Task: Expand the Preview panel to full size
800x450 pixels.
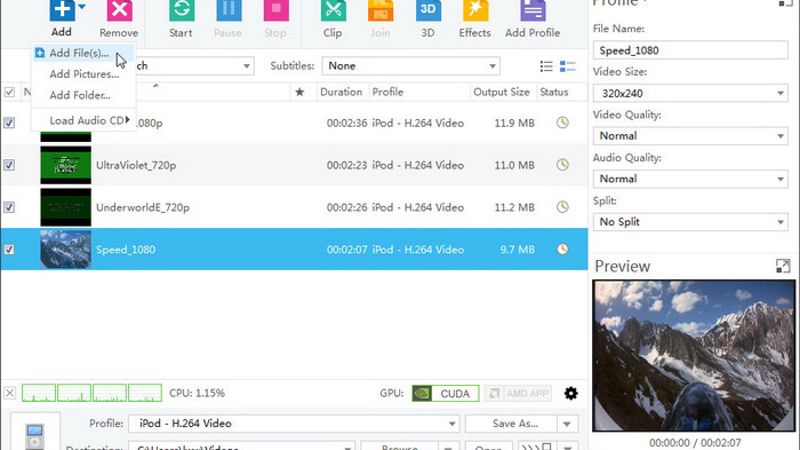Action: pyautogui.click(x=783, y=266)
